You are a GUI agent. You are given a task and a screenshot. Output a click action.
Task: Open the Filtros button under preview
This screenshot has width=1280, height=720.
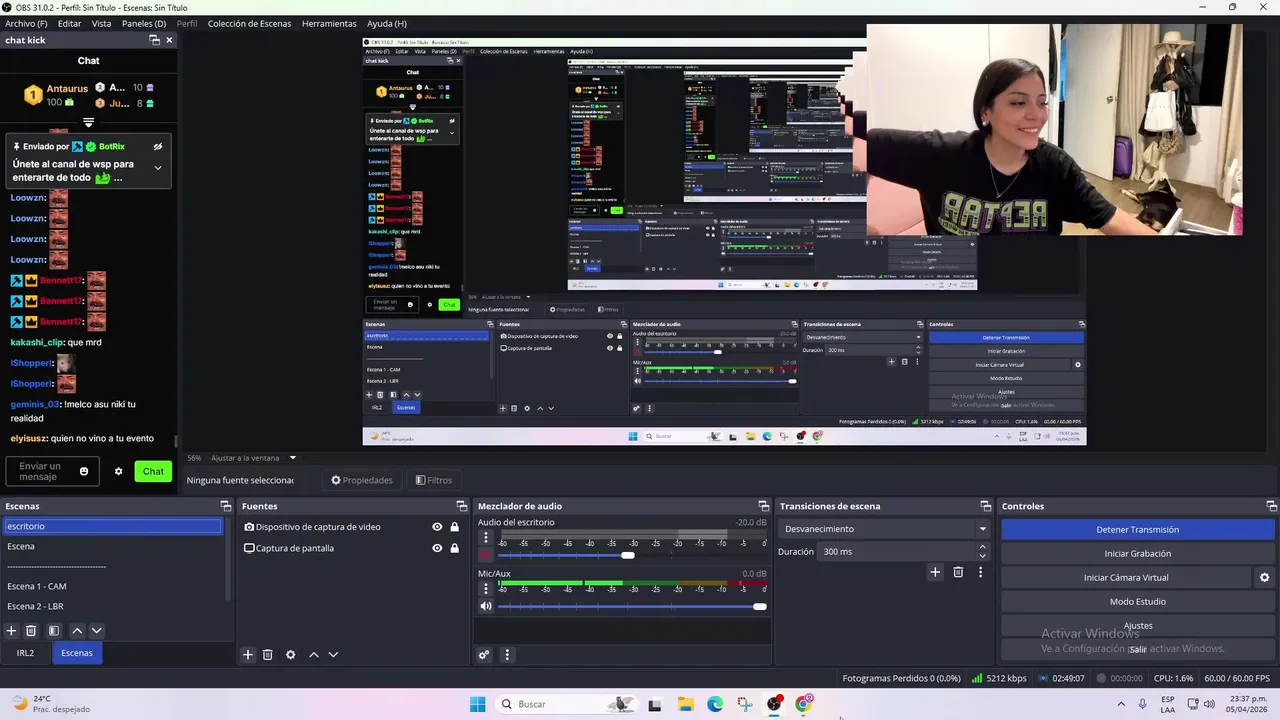434,480
